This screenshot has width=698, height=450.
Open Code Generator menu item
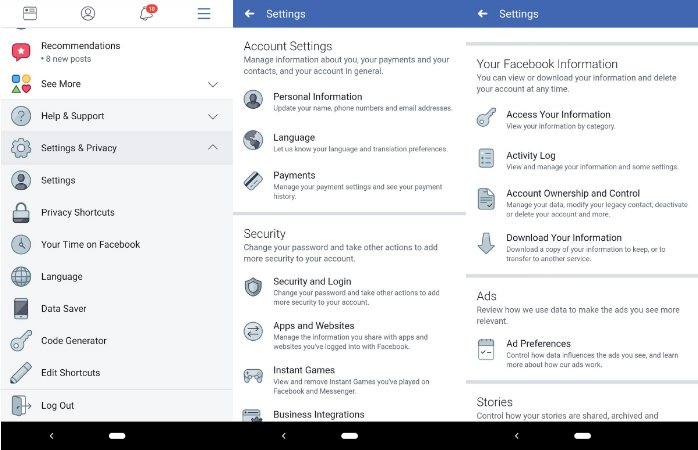(117, 341)
